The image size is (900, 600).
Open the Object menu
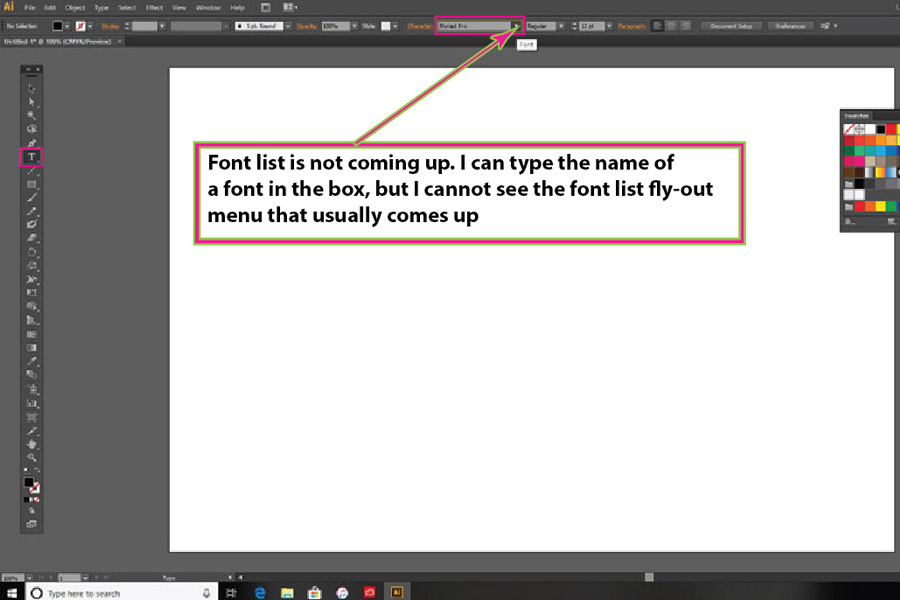(75, 7)
